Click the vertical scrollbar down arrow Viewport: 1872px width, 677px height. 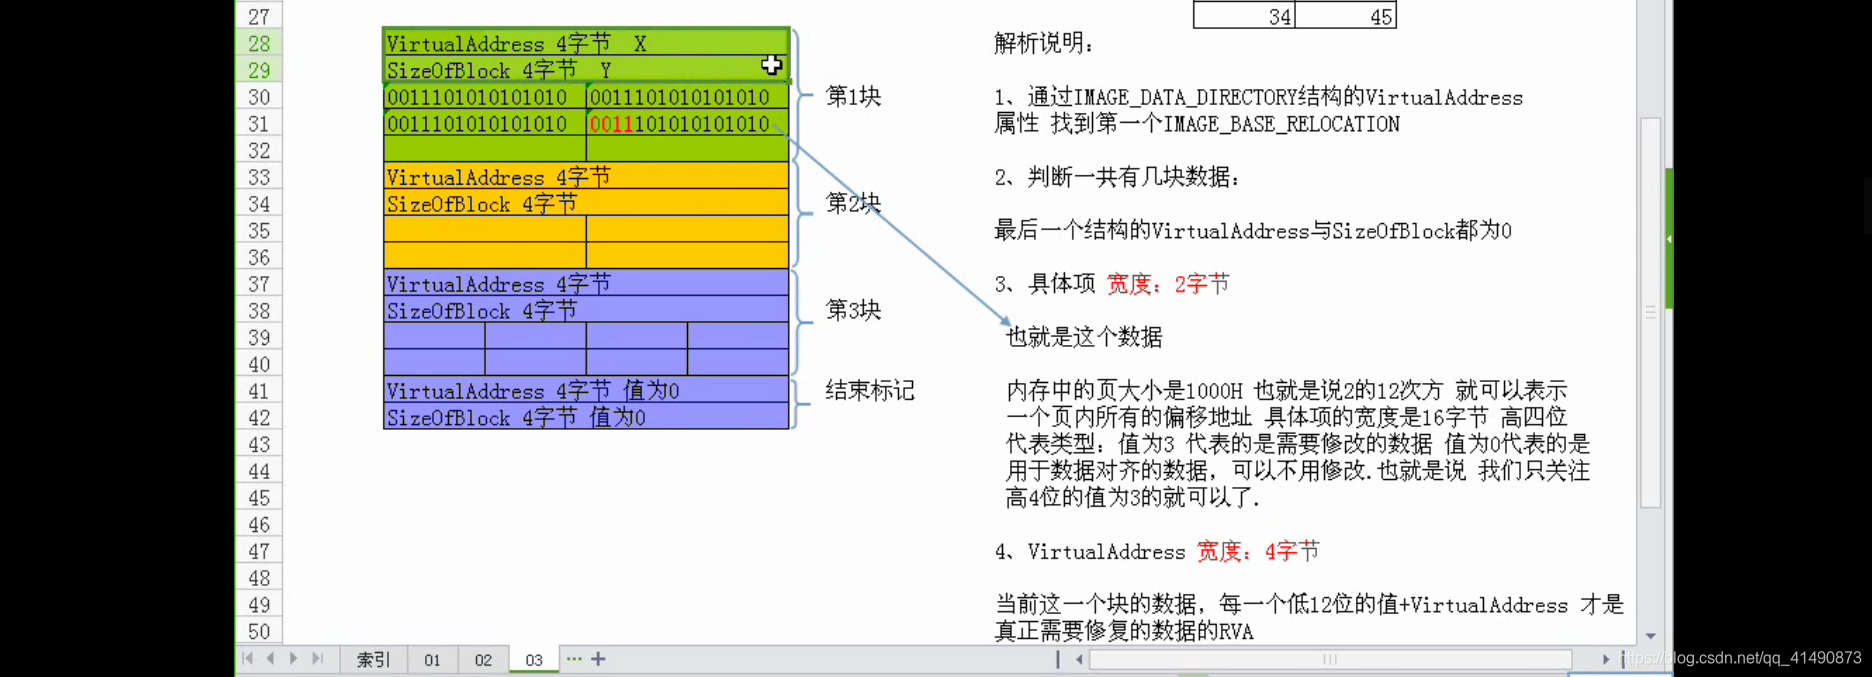pyautogui.click(x=1651, y=636)
